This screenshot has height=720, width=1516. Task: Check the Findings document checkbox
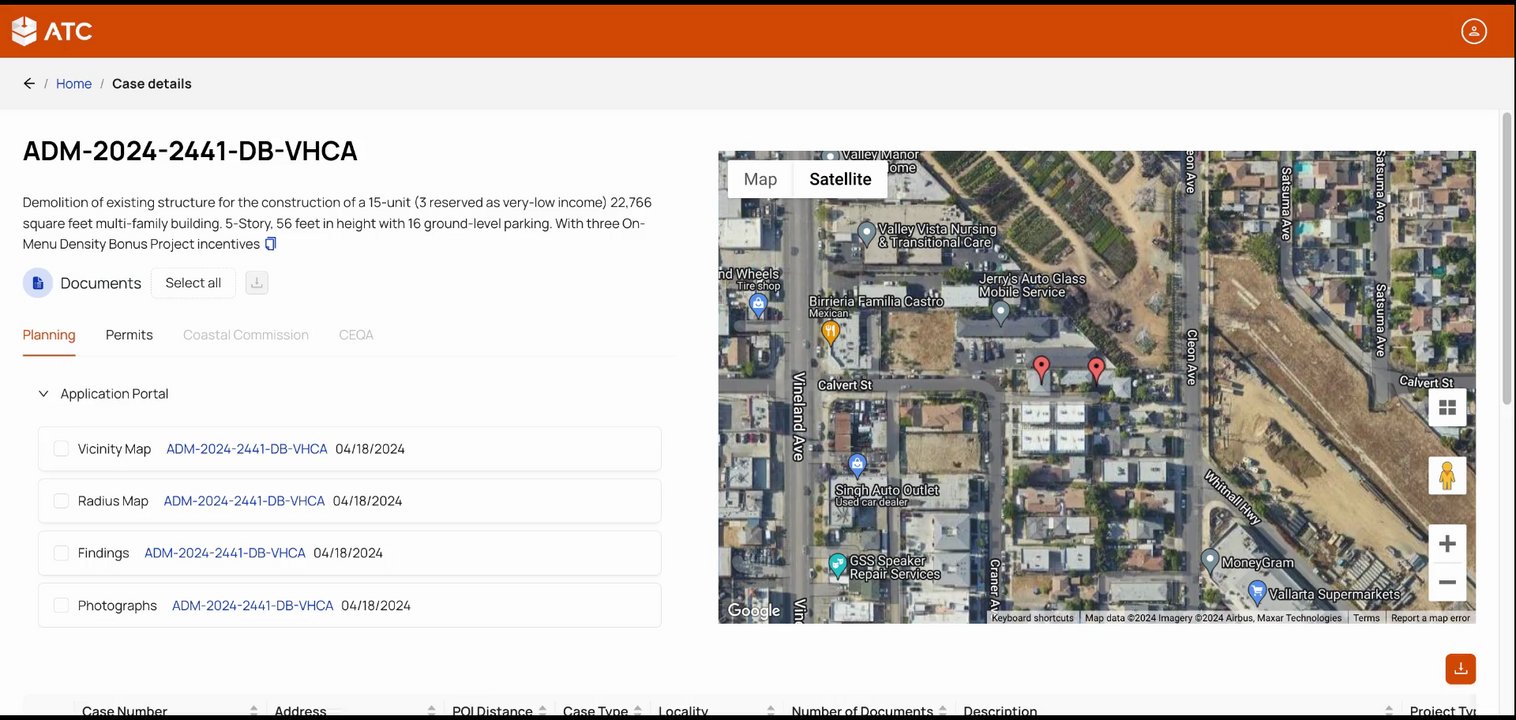(x=61, y=553)
